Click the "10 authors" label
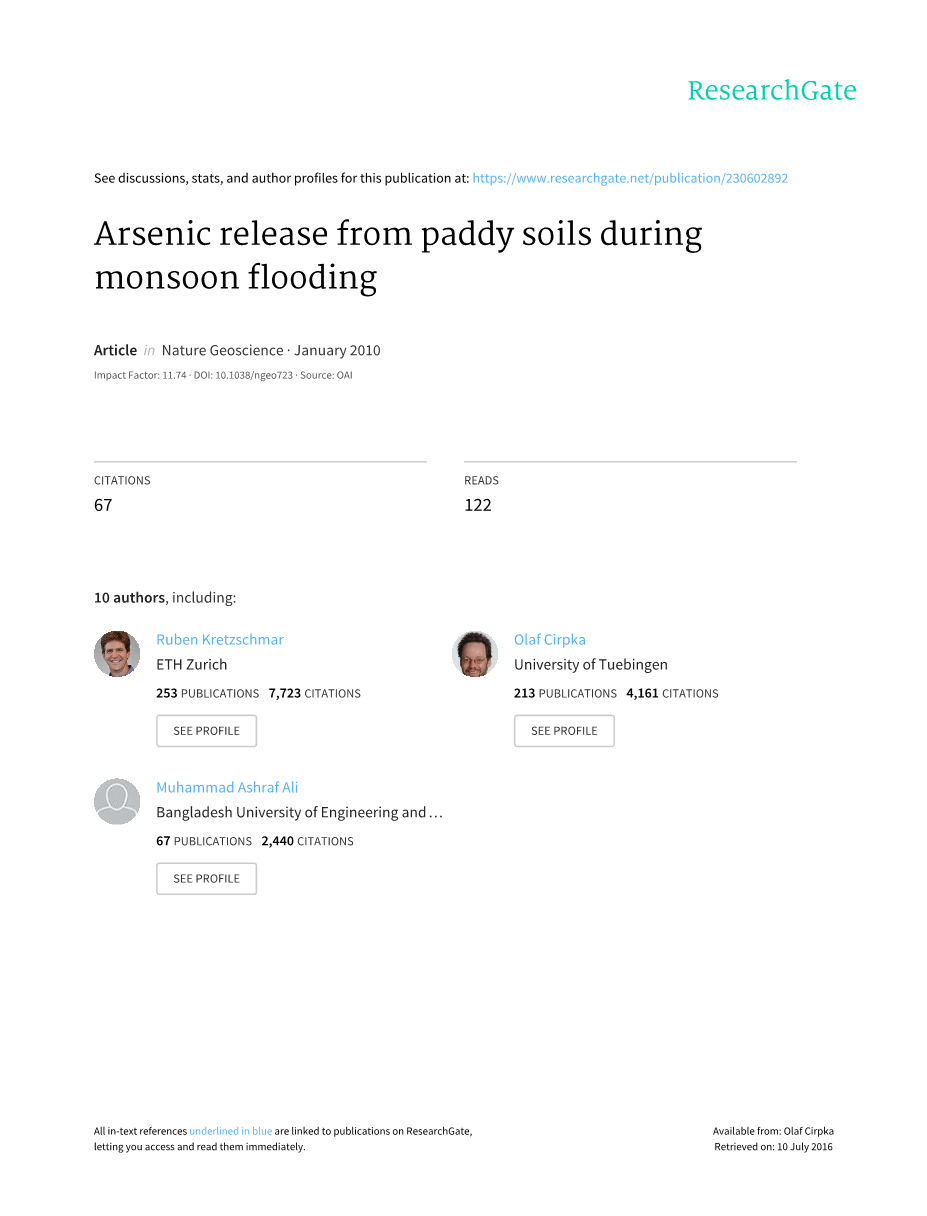927x1216 pixels. pyautogui.click(x=129, y=598)
